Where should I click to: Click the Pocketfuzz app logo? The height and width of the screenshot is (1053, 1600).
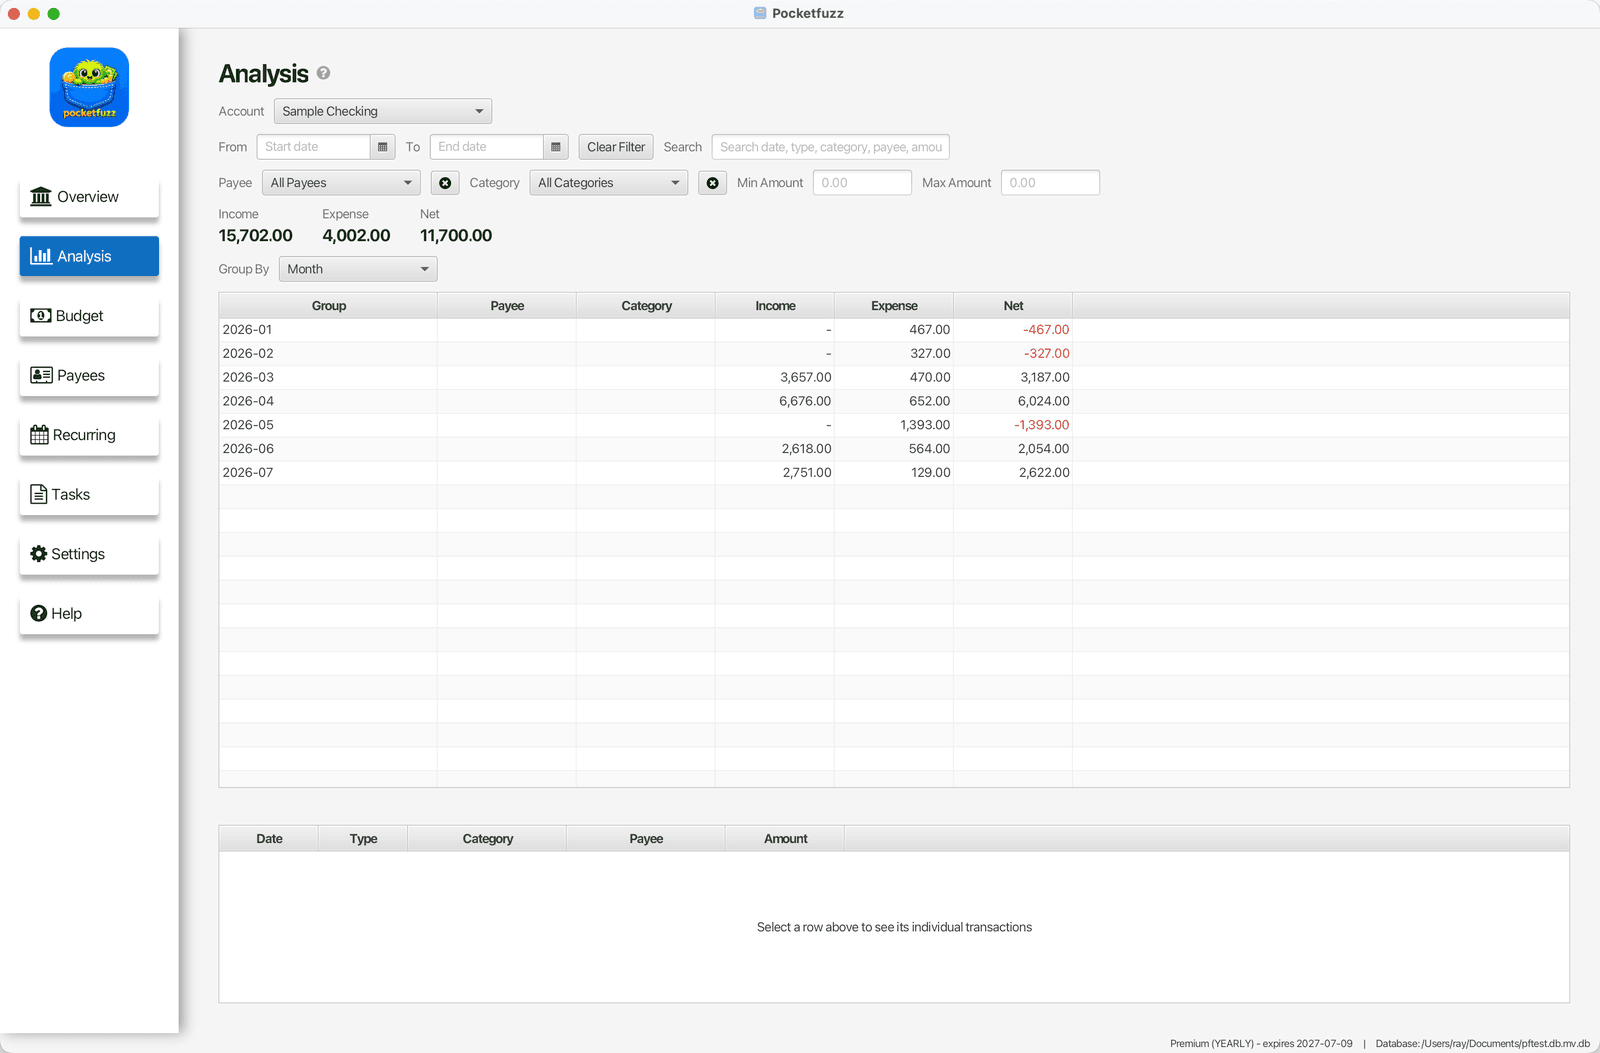tap(89, 87)
